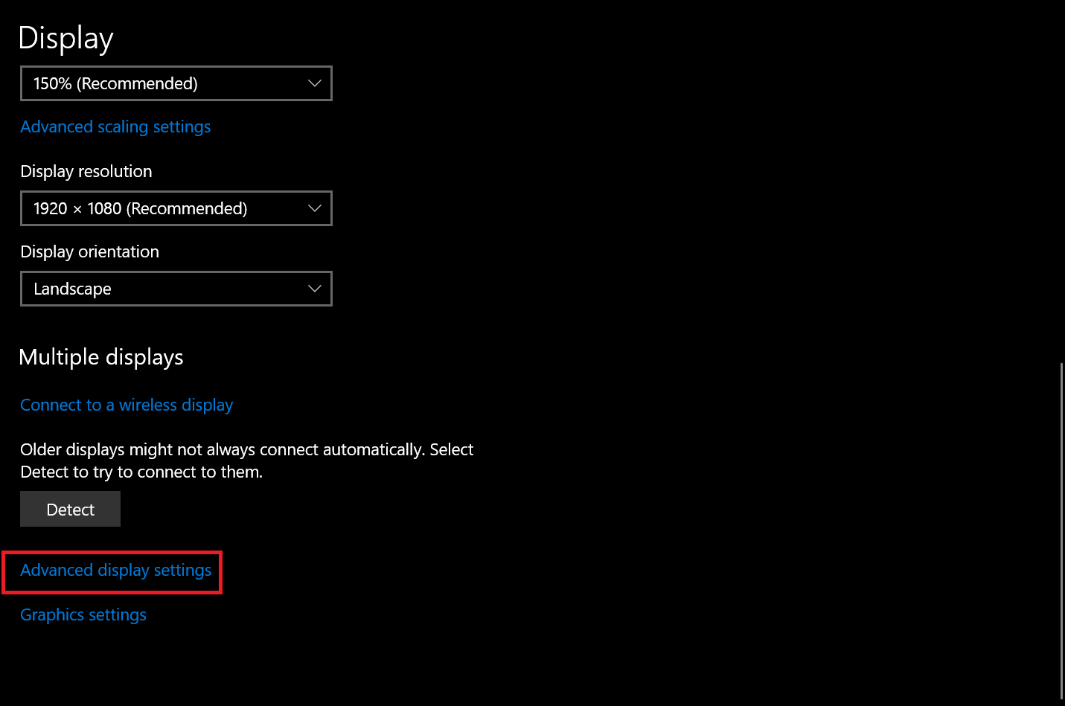Open the 150% (Recommended) scaling dropdown
Image resolution: width=1065 pixels, height=706 pixels.
click(x=175, y=84)
